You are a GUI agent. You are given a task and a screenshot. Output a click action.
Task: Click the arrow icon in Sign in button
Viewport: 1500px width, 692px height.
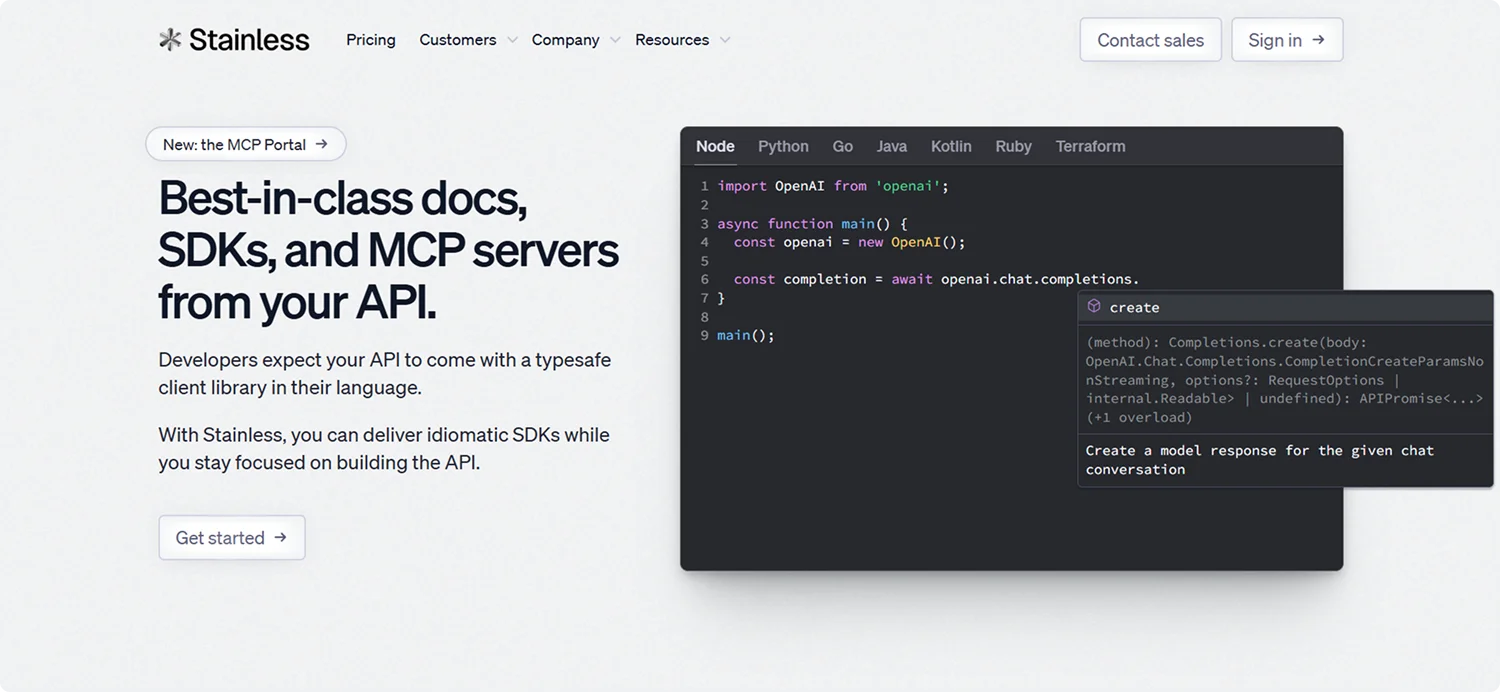coord(1318,40)
